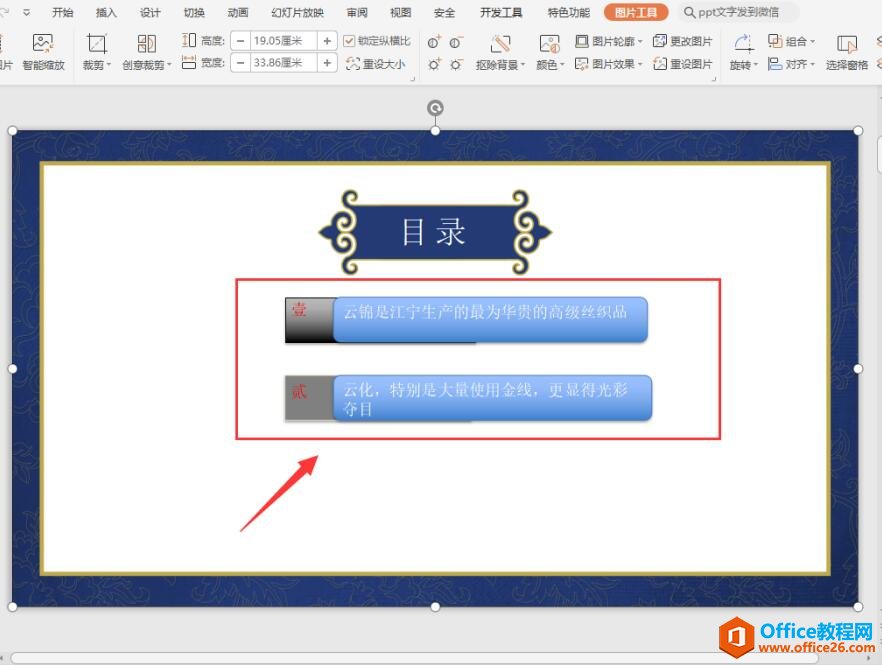This screenshot has height=665, width=882.
Task: Open the Slide Show ribbon tab
Action: (x=297, y=12)
